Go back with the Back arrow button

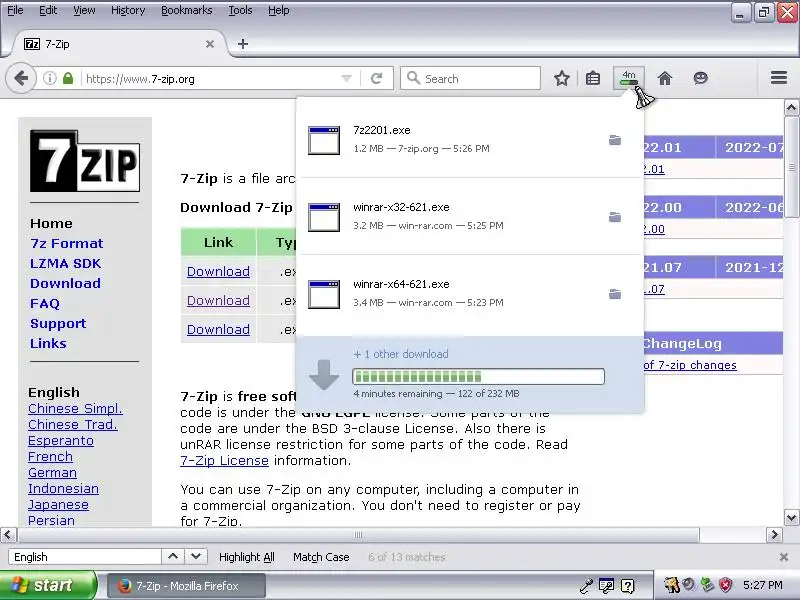[21, 79]
